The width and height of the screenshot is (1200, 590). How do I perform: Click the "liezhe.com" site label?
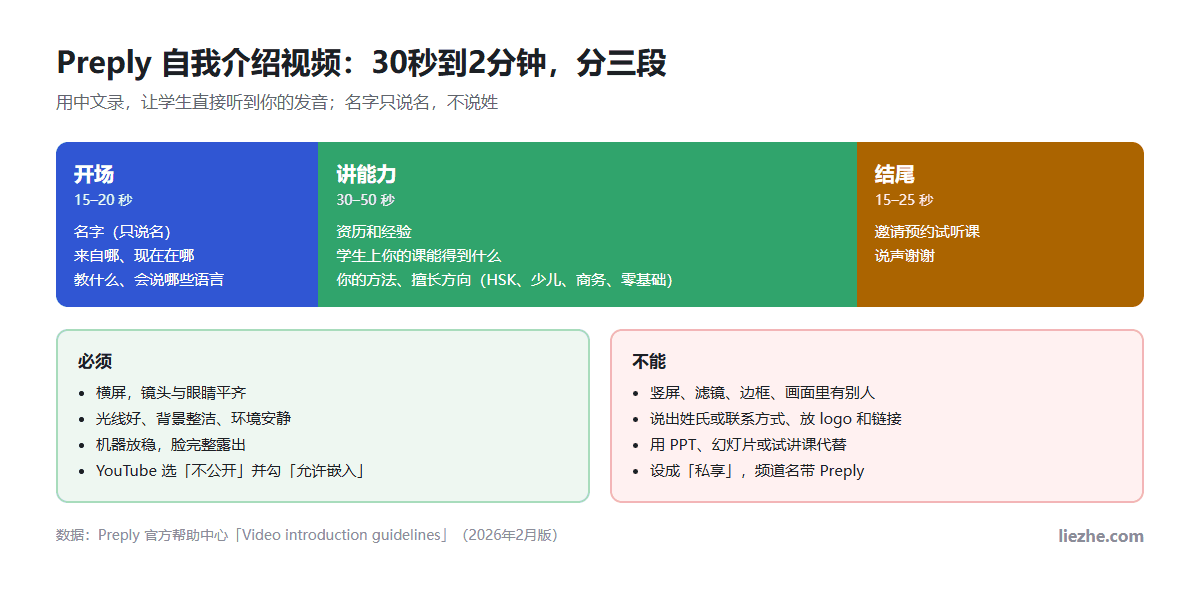tap(1101, 536)
